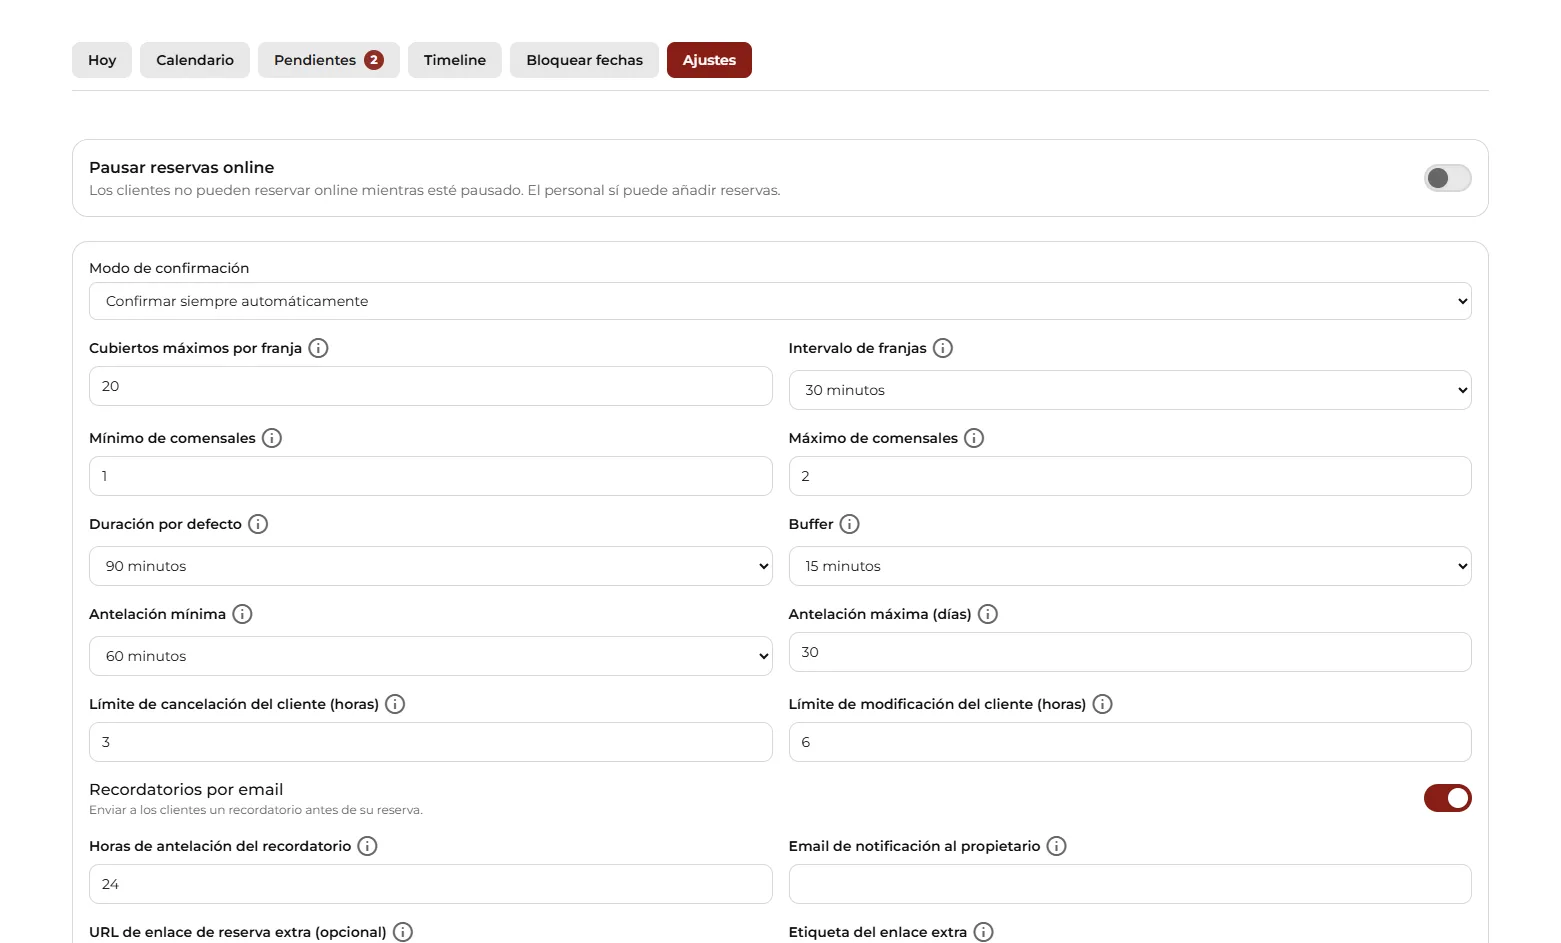Screen dimensions: 1561x943
Task: Show help for URL de enlace de reserva extra
Action: tap(403, 932)
